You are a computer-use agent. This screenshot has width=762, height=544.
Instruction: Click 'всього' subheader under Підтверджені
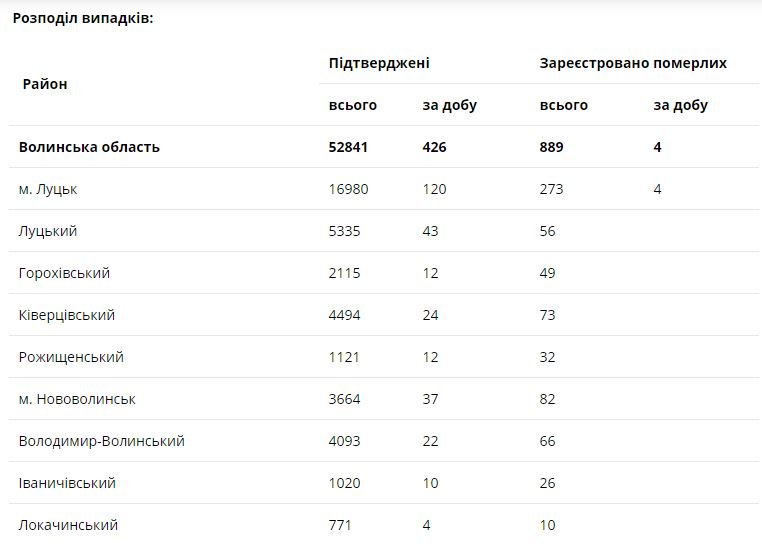352,105
